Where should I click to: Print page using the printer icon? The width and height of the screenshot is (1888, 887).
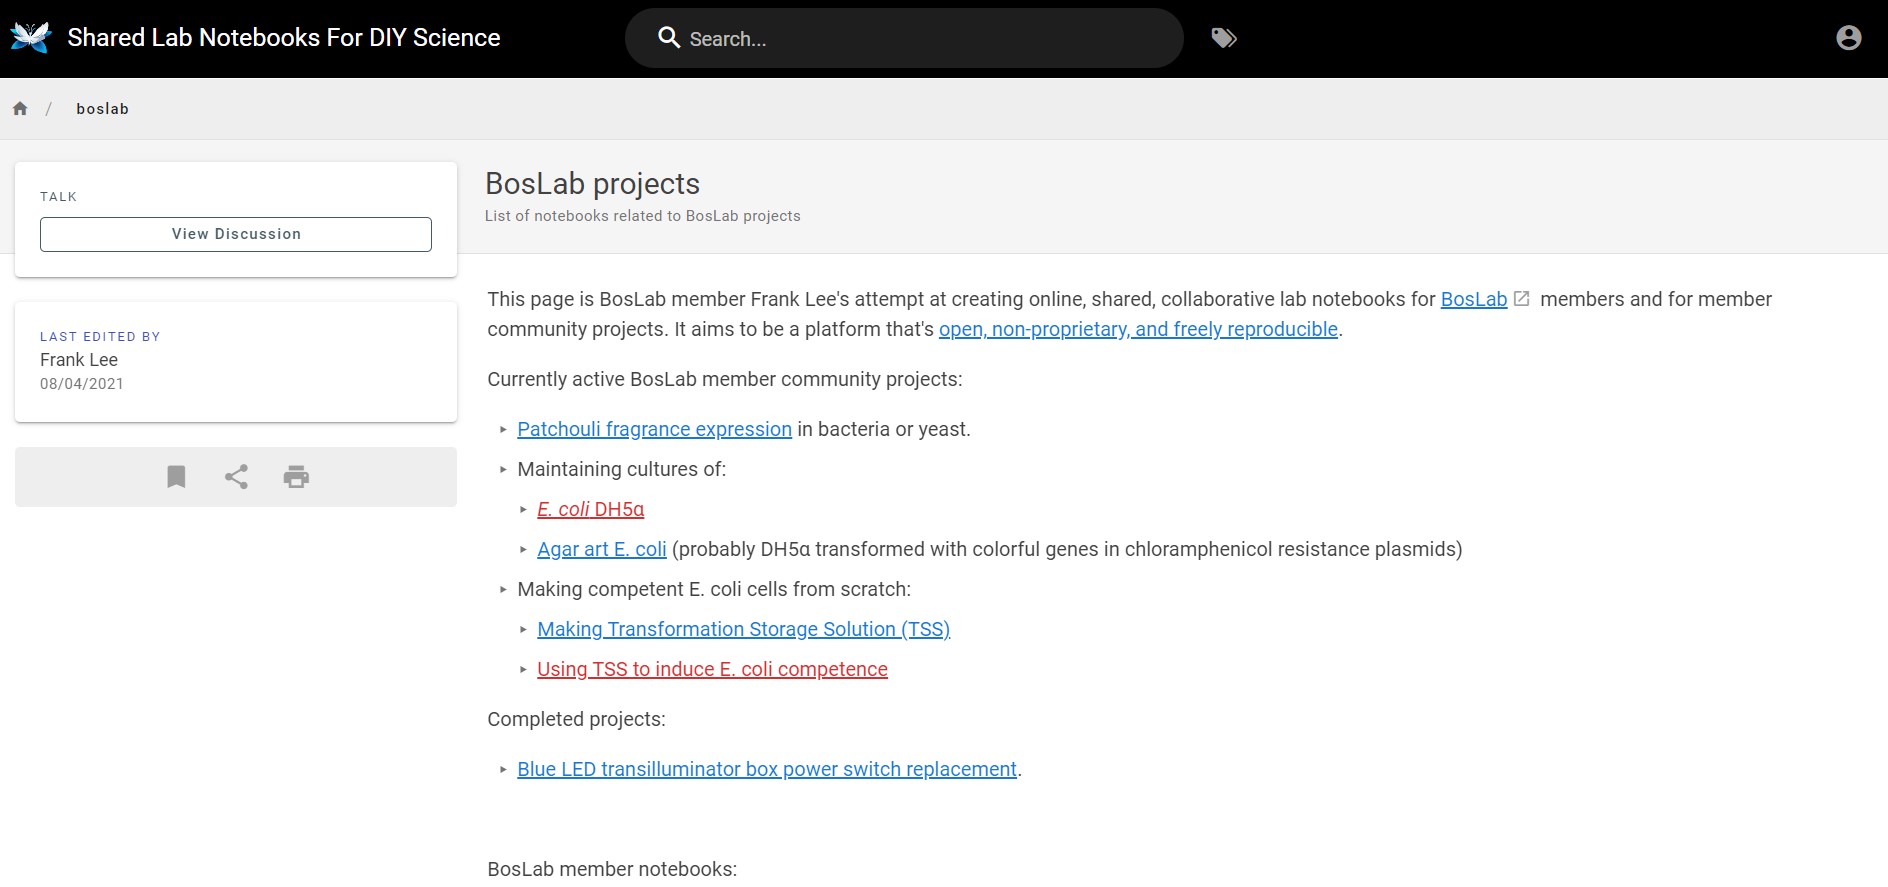point(296,477)
